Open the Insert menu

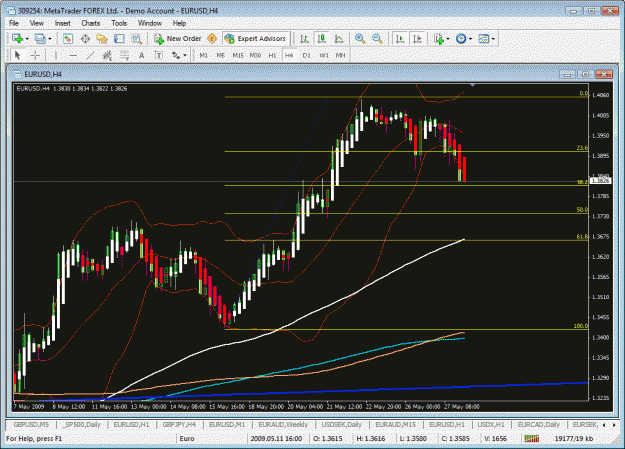[x=63, y=23]
